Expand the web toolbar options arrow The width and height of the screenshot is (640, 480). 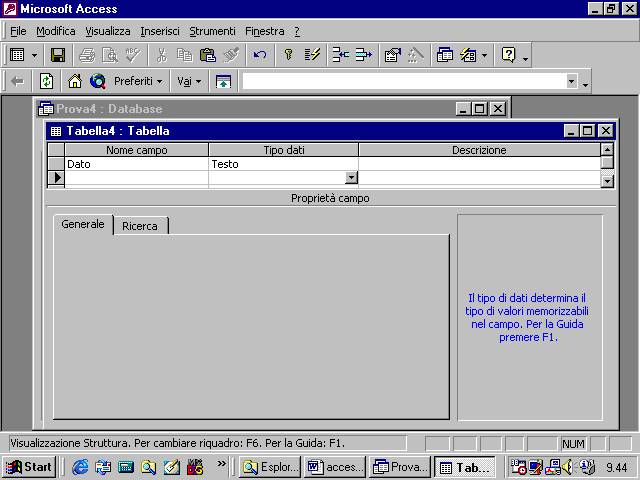tap(585, 83)
